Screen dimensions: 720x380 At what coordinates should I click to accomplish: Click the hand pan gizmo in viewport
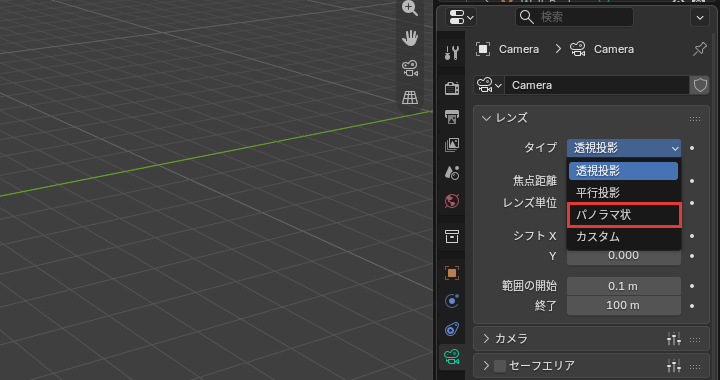pos(410,38)
